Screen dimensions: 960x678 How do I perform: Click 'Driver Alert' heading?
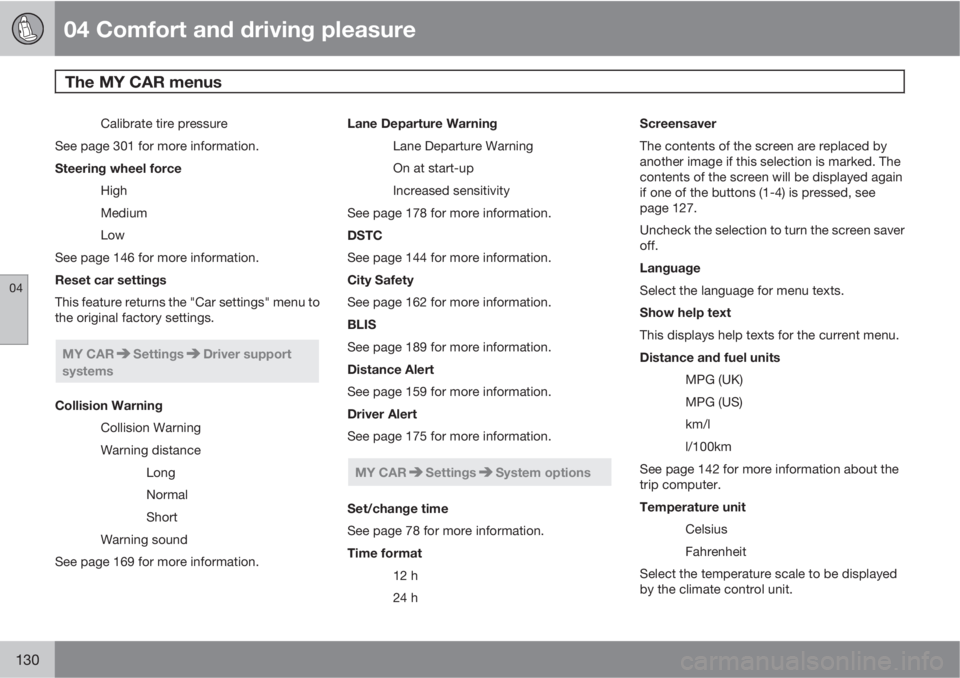[382, 414]
